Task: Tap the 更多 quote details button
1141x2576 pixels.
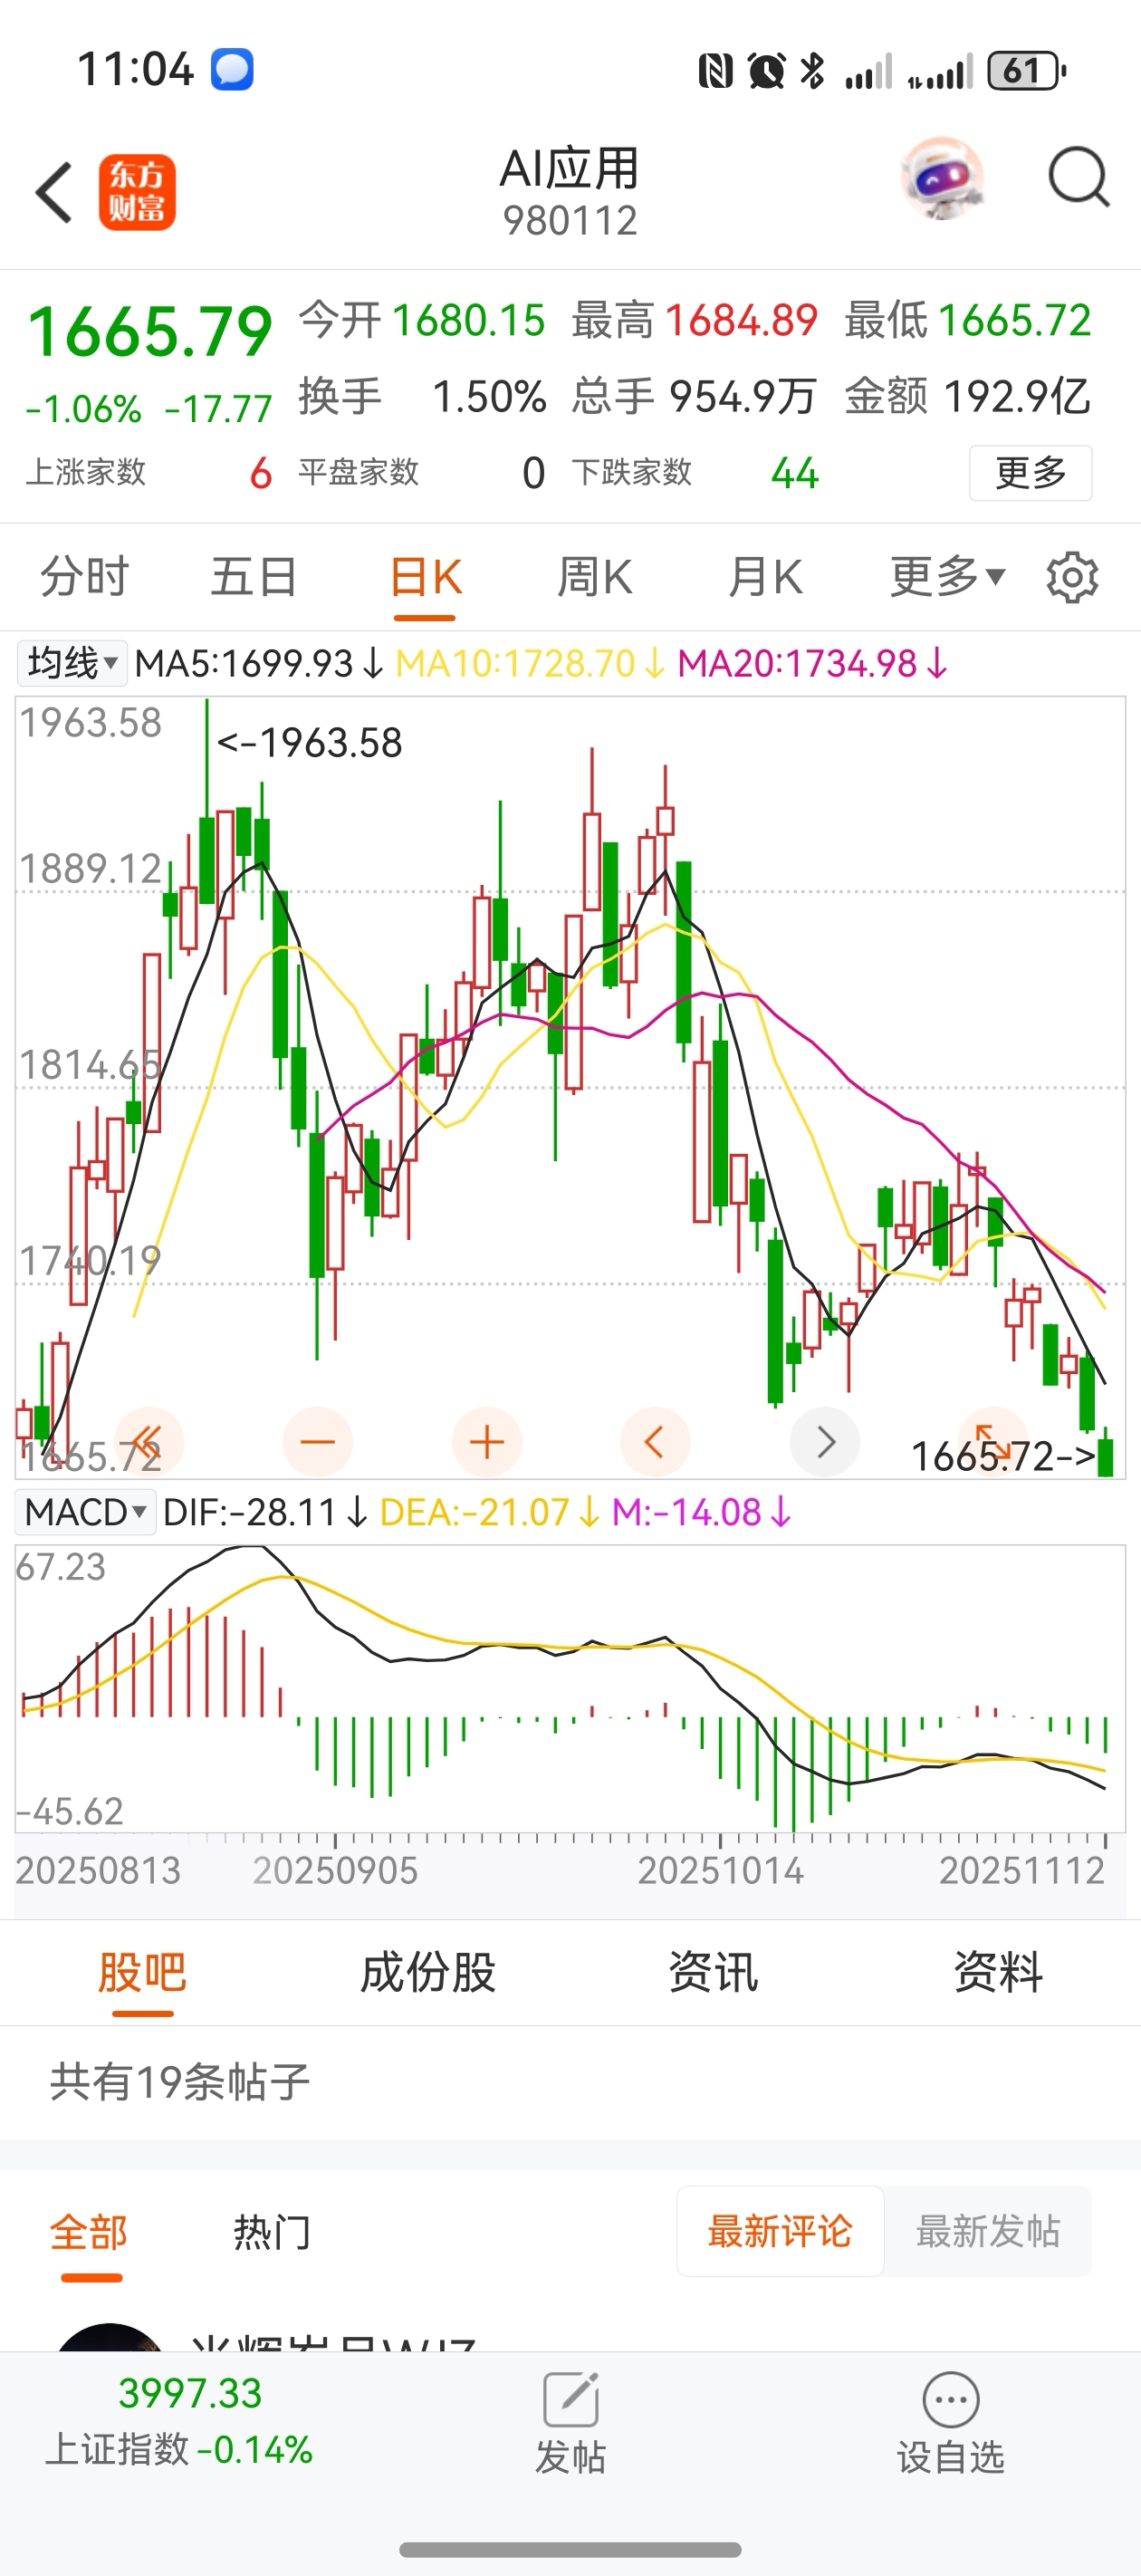Action: click(x=1030, y=472)
